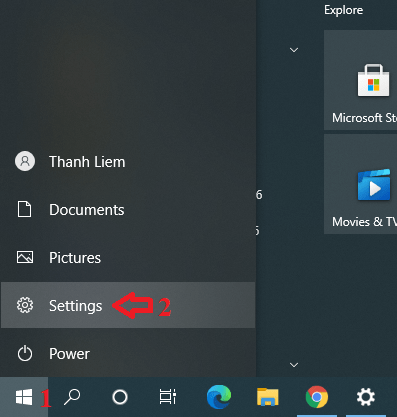Viewport: 397px width, 417px height.
Task: Expand the lower chevron in app list
Action: point(294,365)
